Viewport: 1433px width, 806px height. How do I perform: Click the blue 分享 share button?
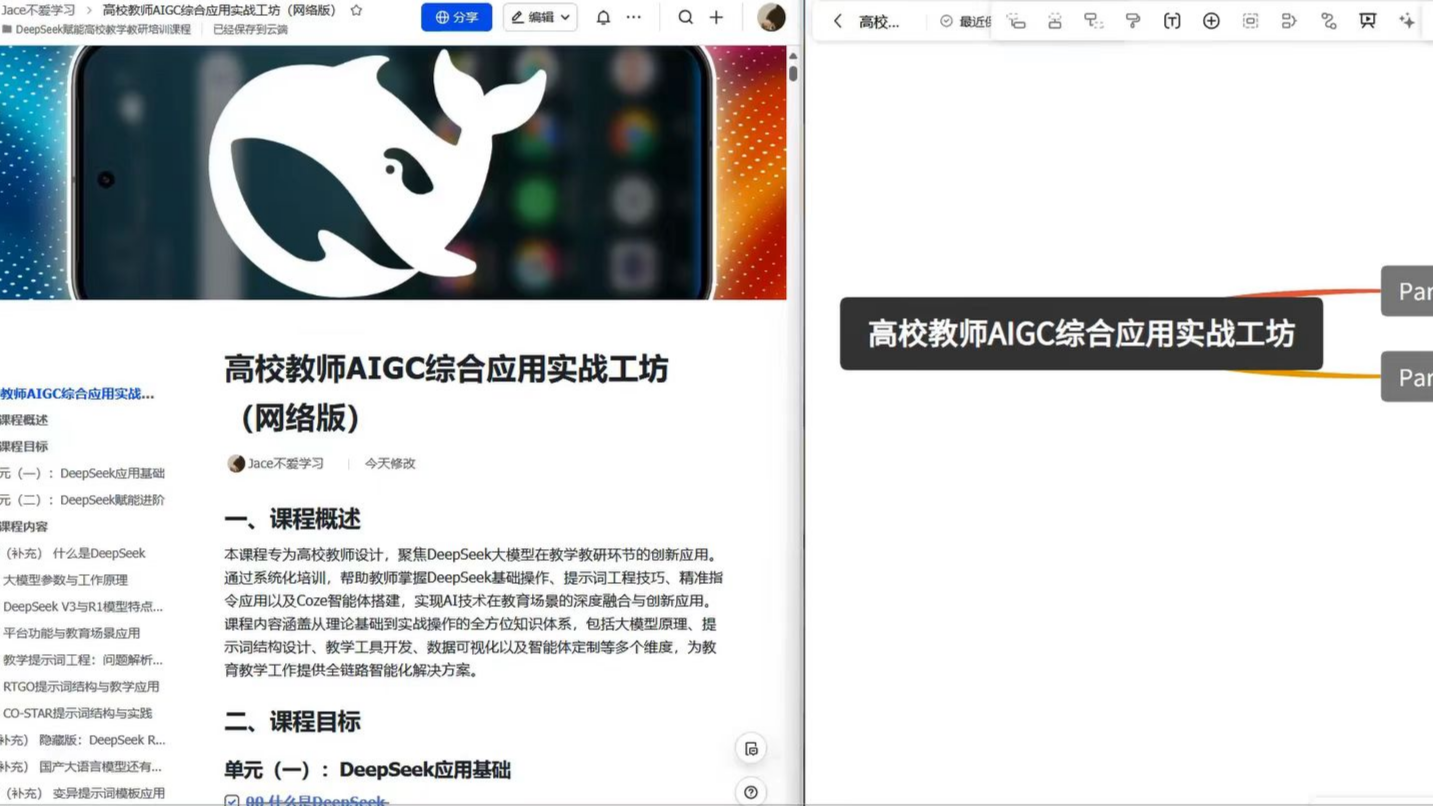(456, 17)
